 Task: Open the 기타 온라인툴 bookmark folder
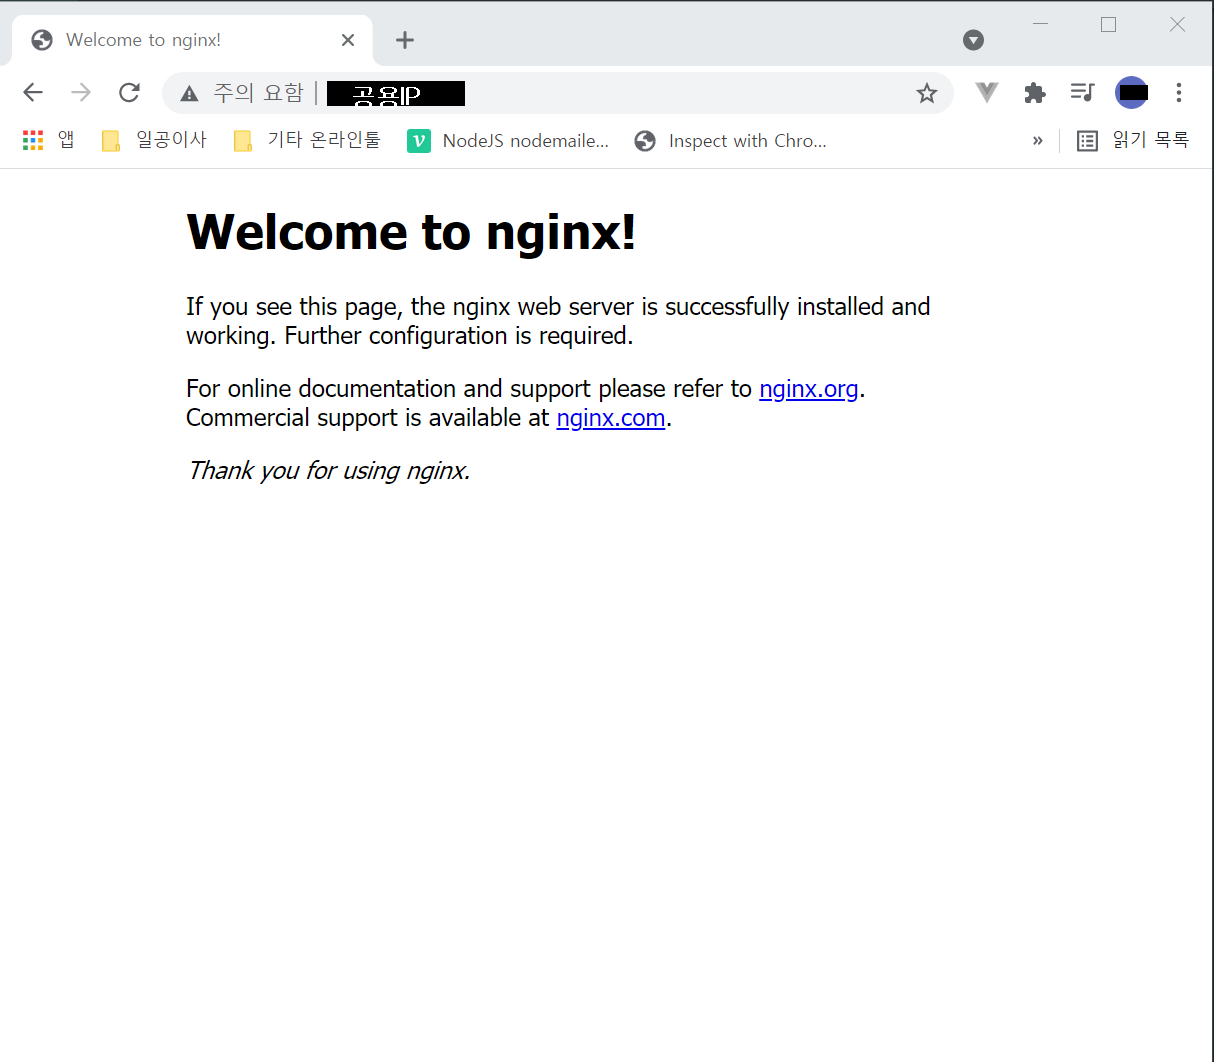pyautogui.click(x=307, y=140)
